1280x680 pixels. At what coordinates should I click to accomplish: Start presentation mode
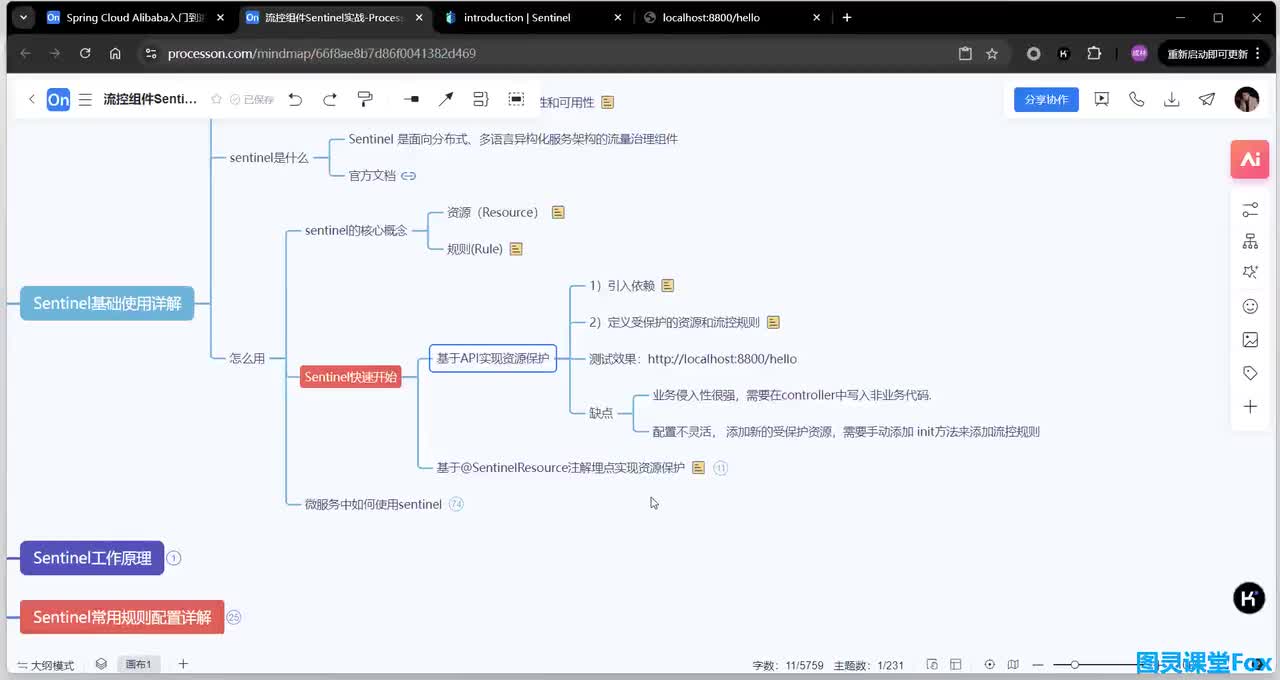coord(1102,99)
